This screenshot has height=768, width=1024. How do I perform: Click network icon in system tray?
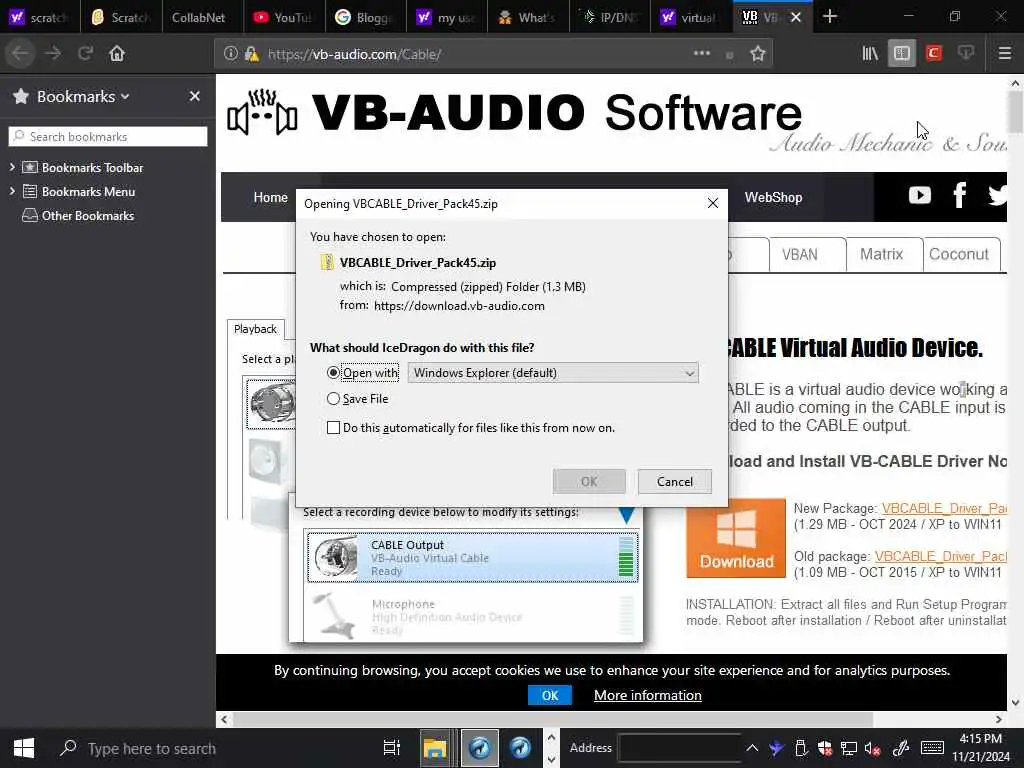pos(848,748)
